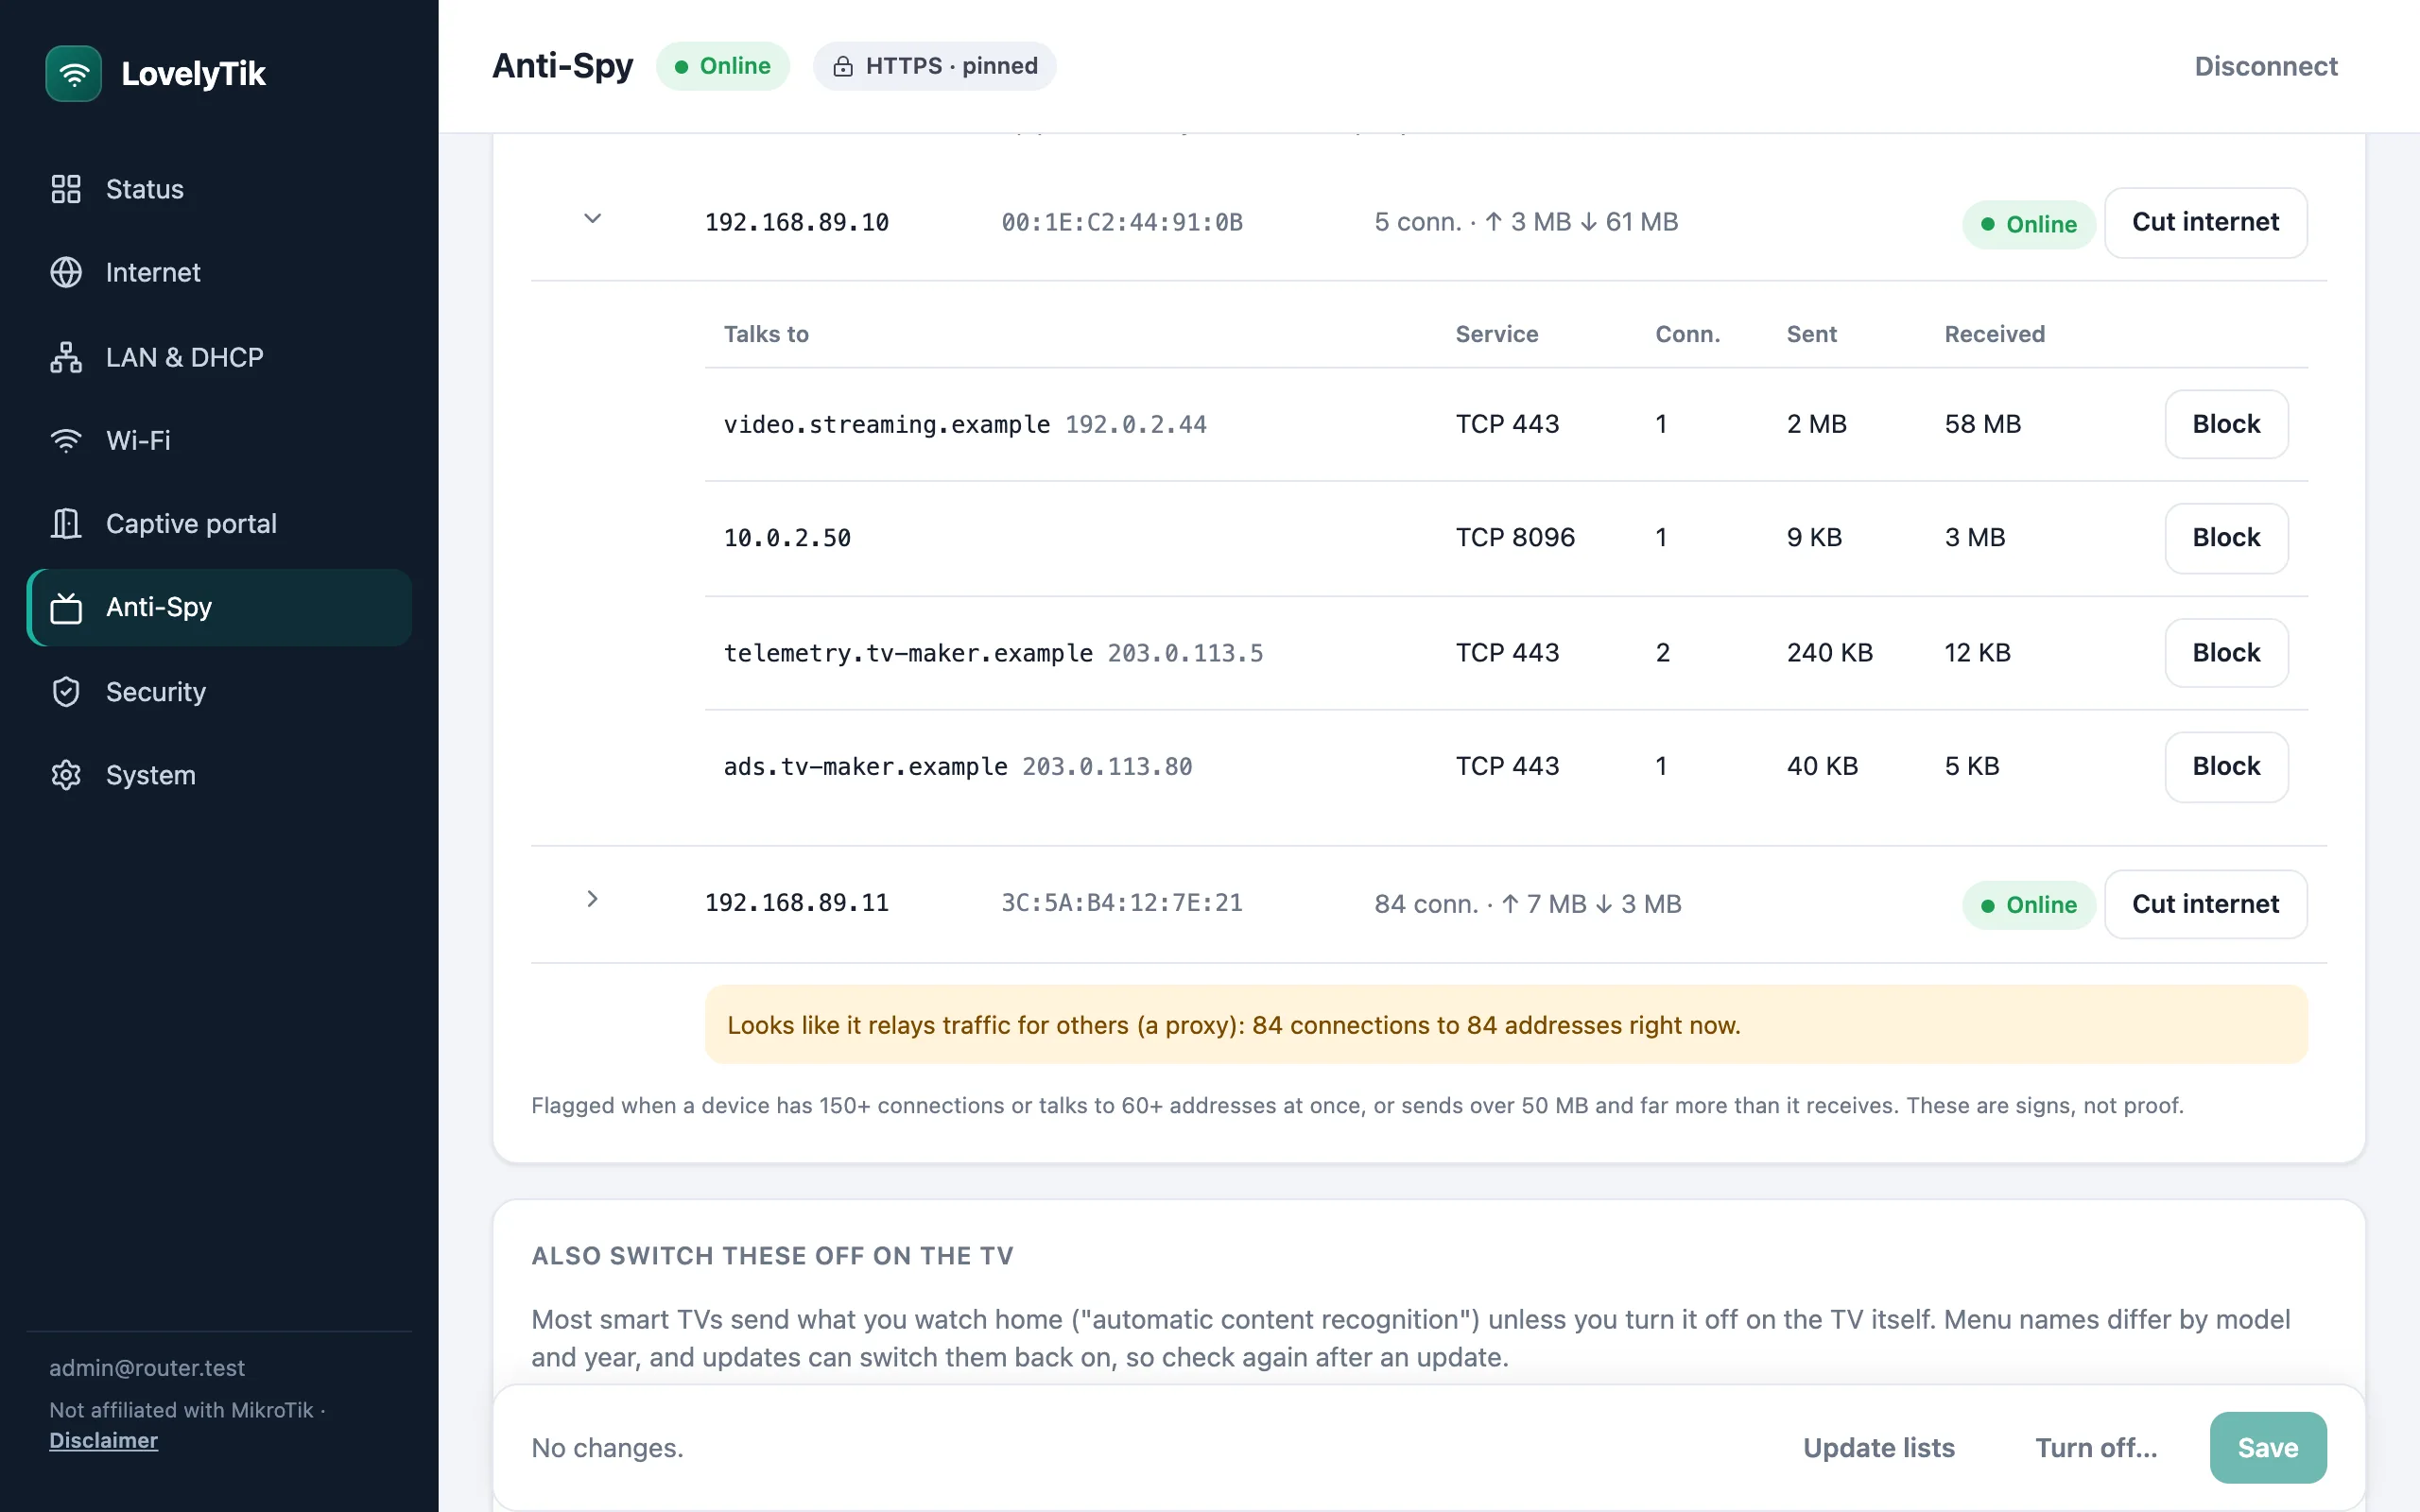Click the Turn off... button
This screenshot has width=2420, height=1512.
(2096, 1448)
